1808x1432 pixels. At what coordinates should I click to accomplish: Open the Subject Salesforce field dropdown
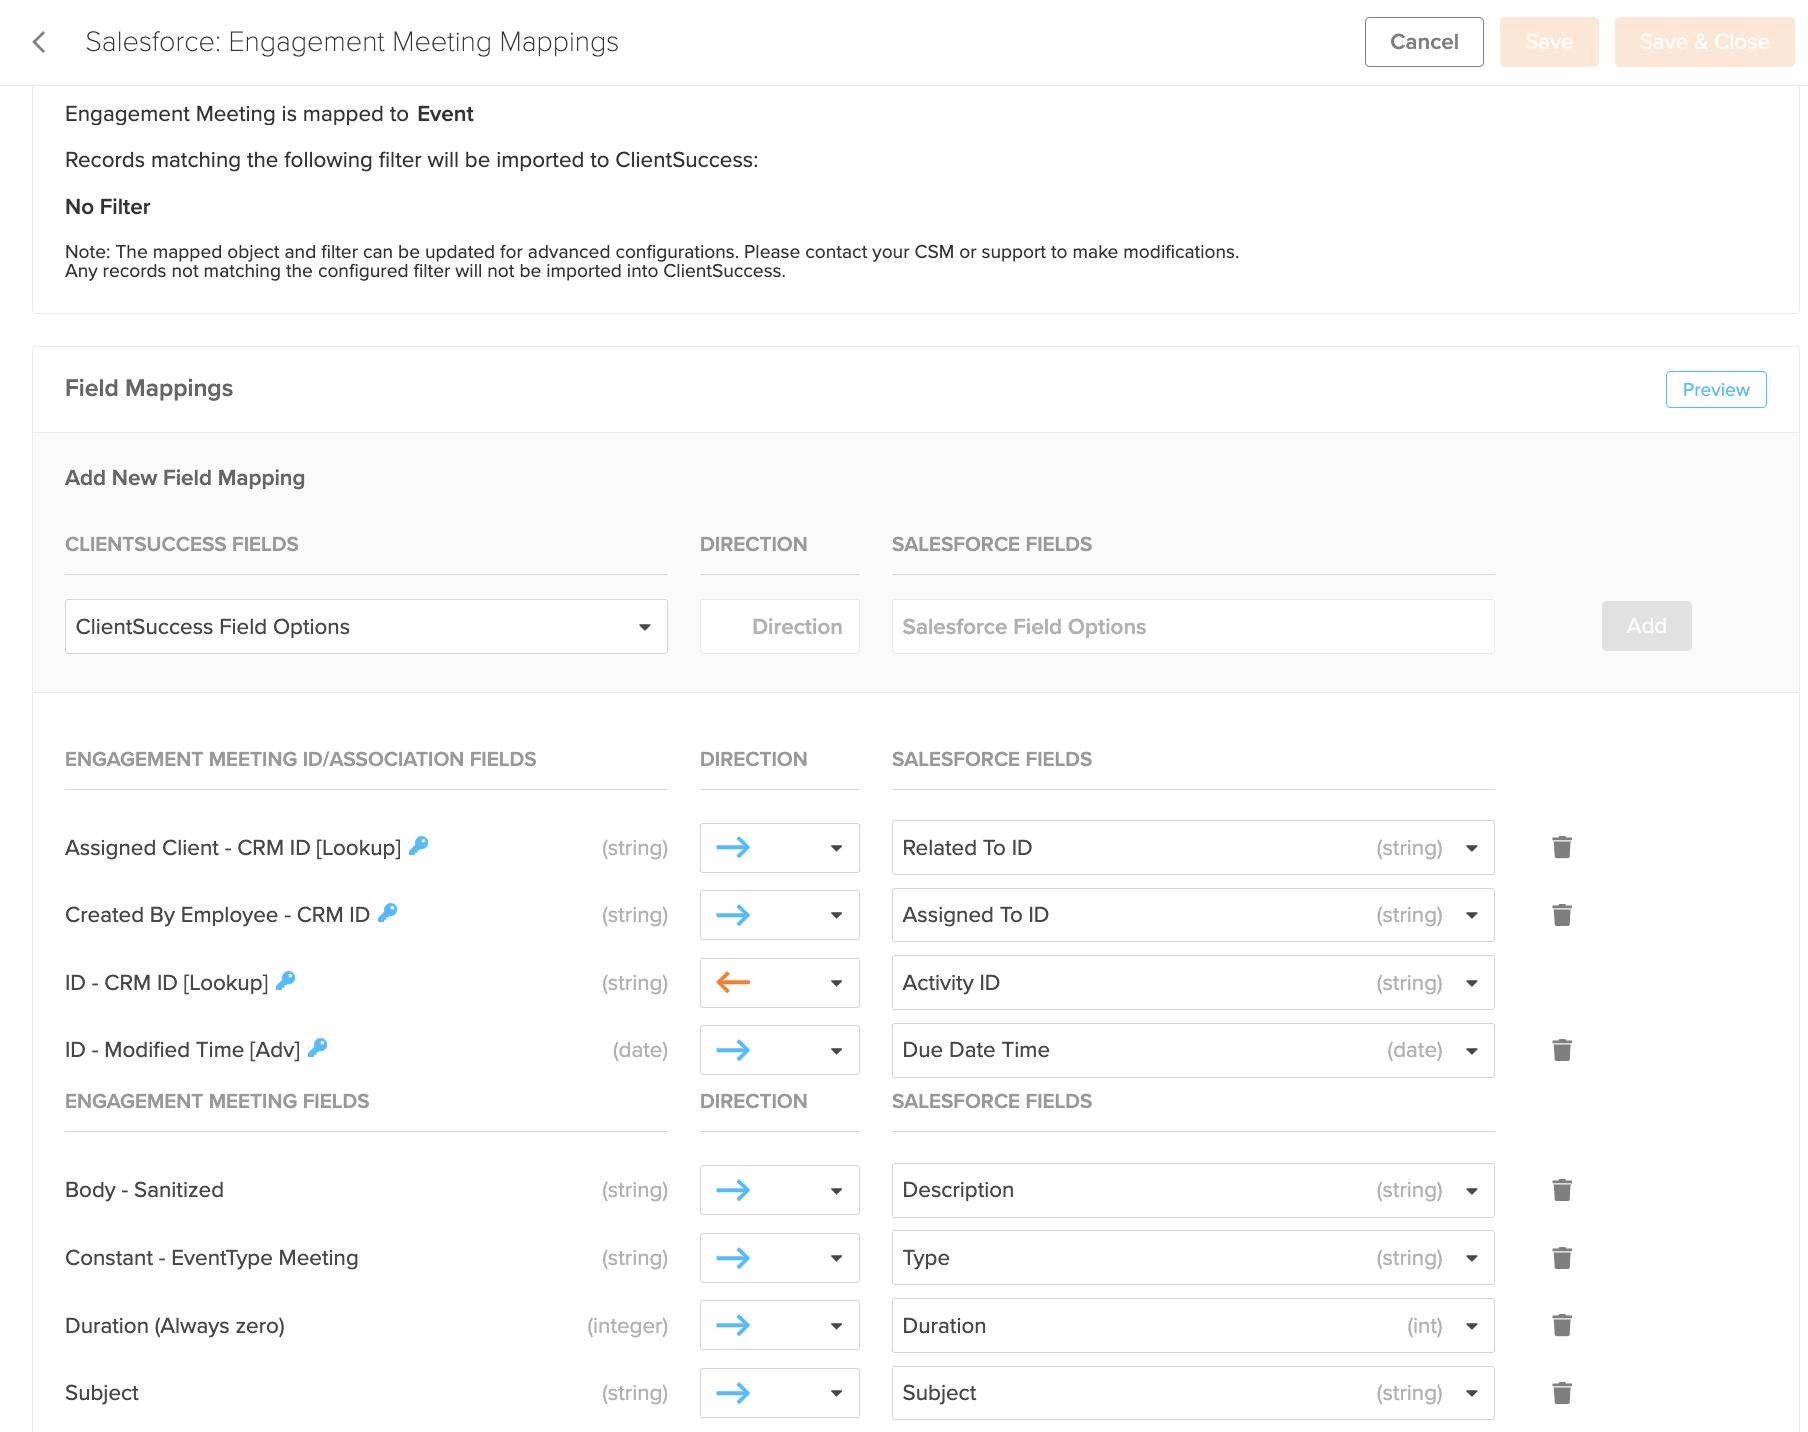pyautogui.click(x=1193, y=1393)
